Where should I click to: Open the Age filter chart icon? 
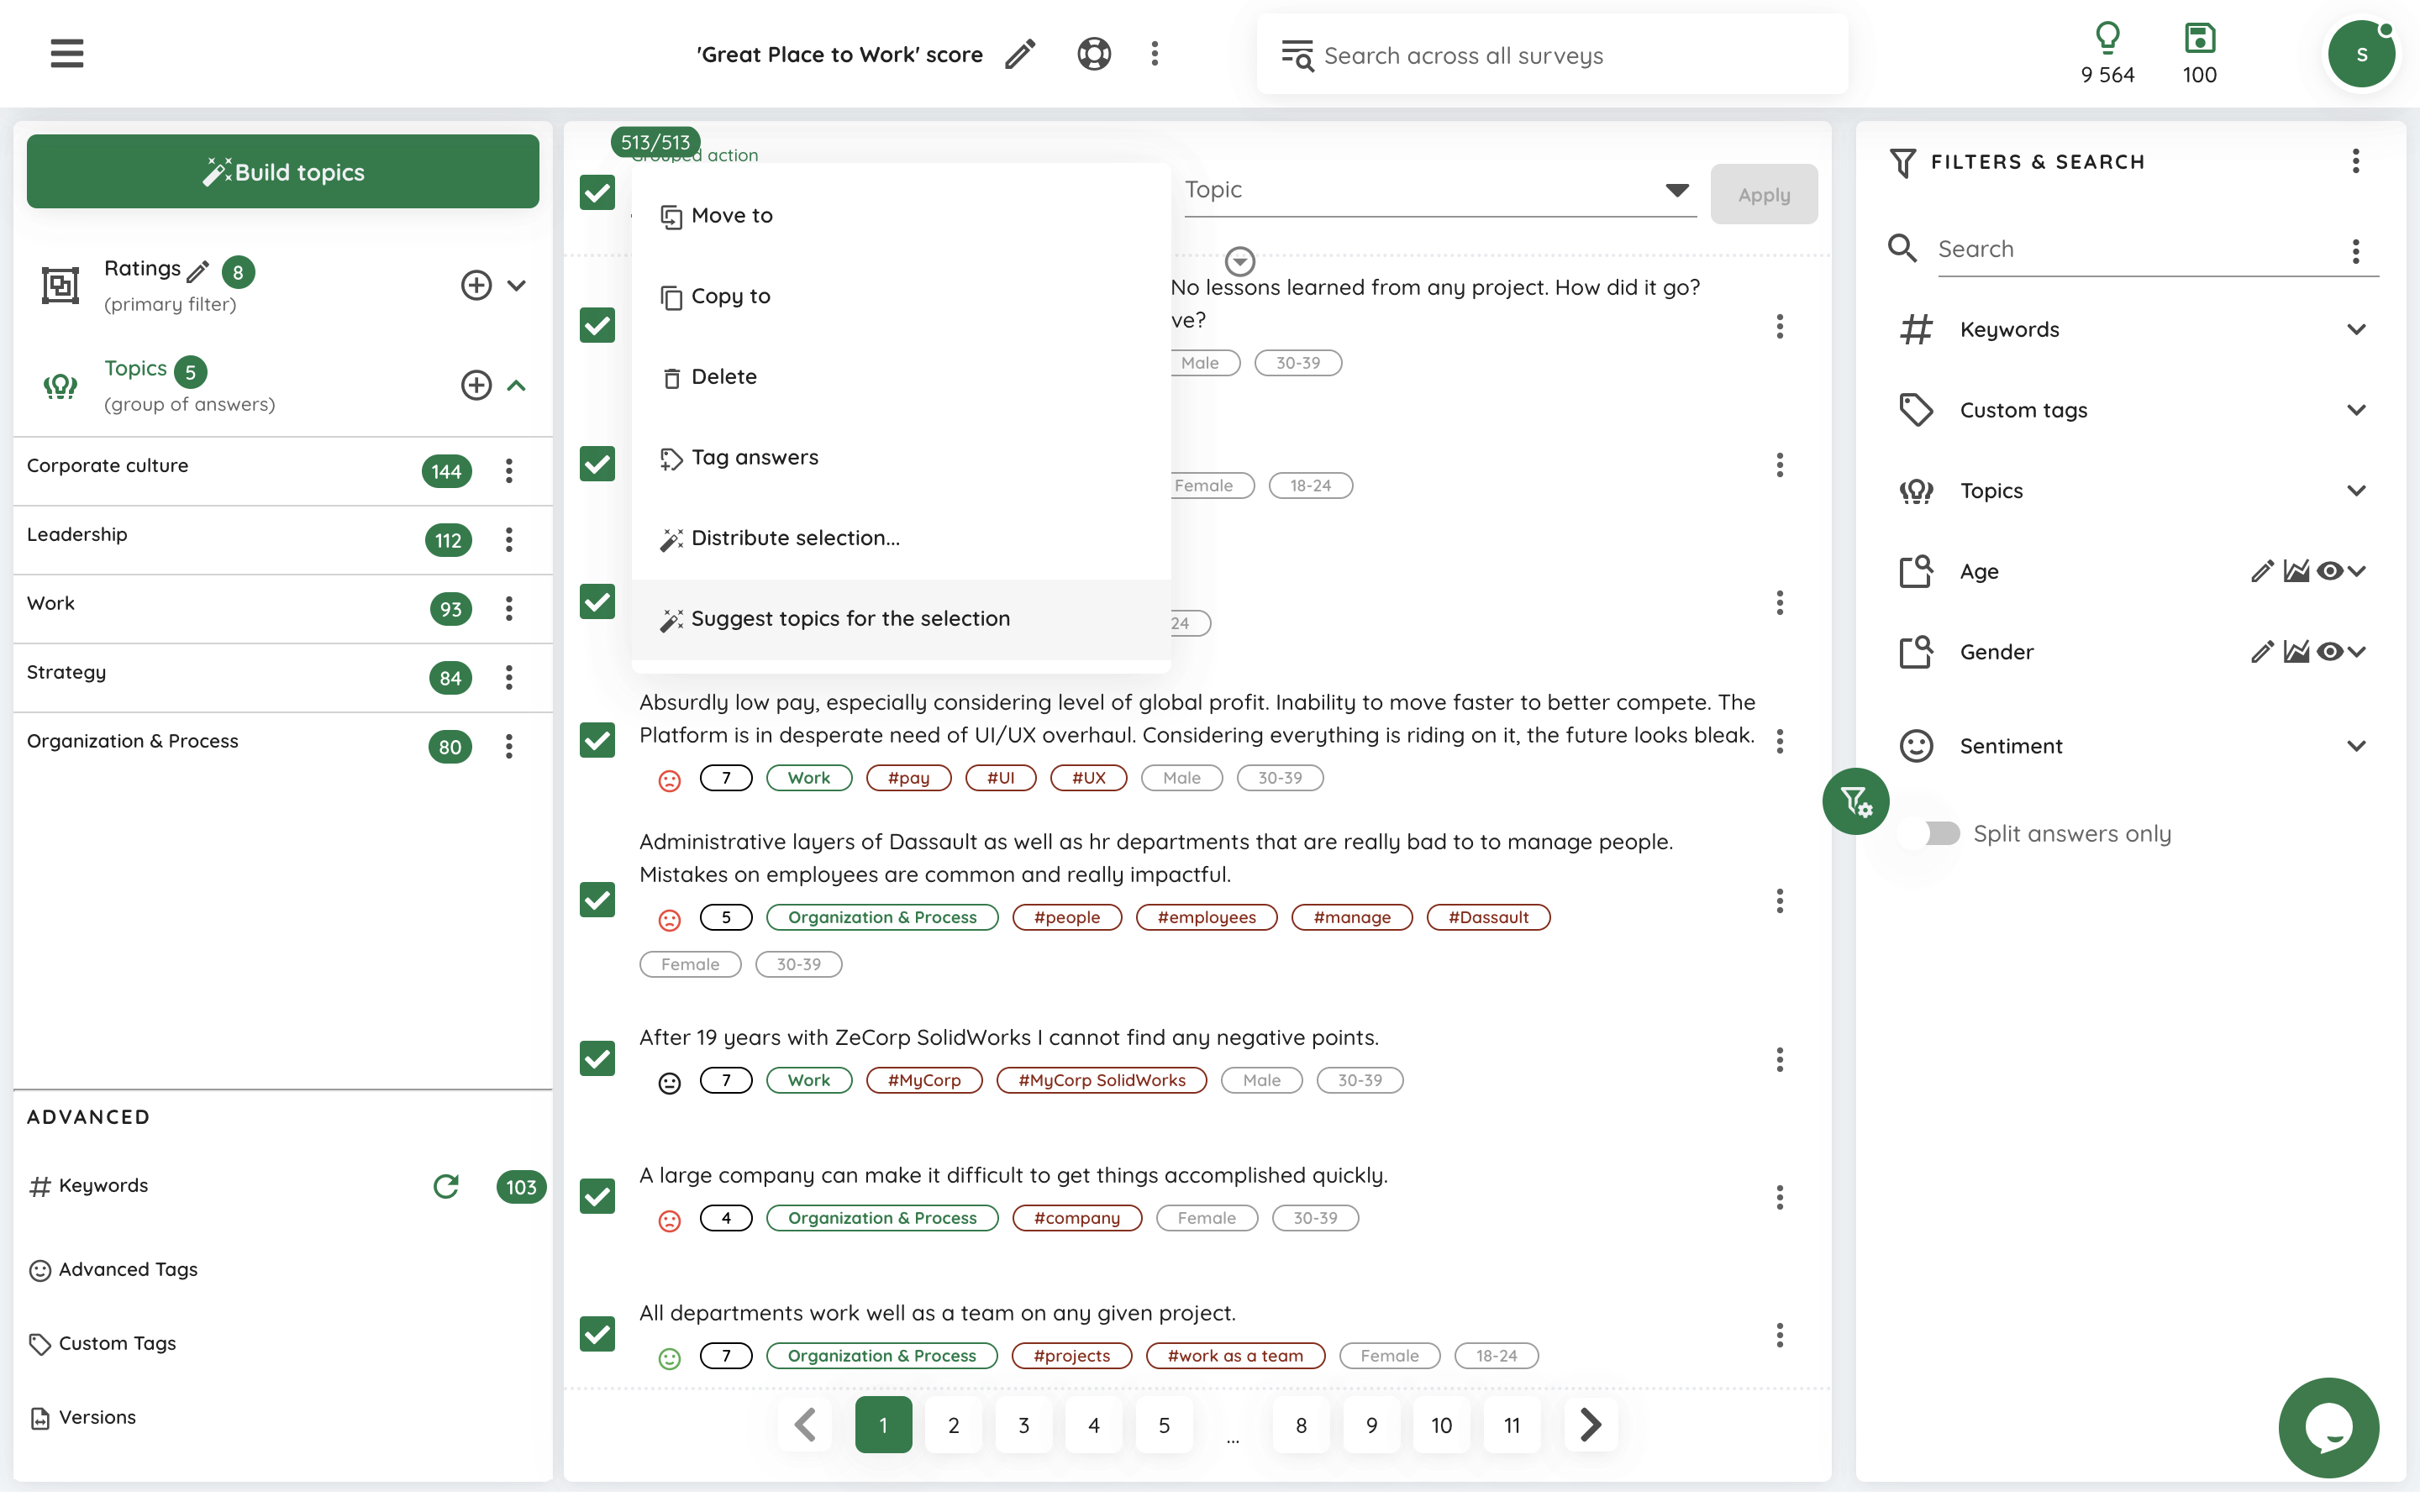coord(2296,571)
